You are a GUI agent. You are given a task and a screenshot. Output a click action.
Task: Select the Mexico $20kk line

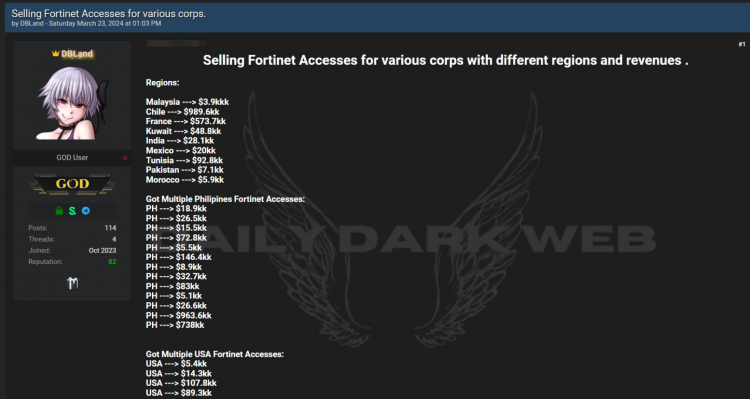181,151
